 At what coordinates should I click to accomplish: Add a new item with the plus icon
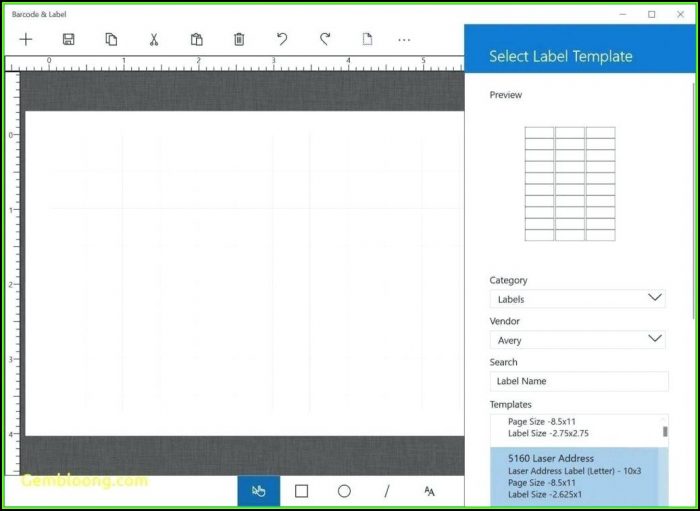point(26,39)
